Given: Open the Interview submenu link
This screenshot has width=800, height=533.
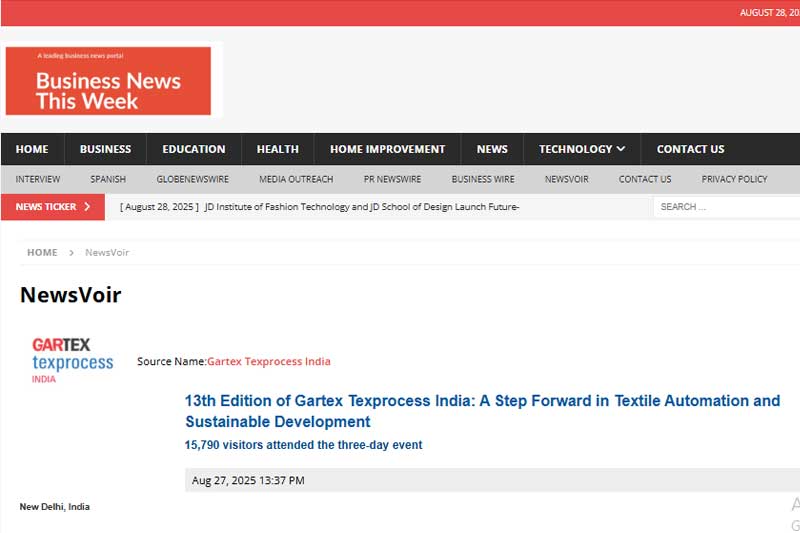Looking at the screenshot, I should (38, 179).
